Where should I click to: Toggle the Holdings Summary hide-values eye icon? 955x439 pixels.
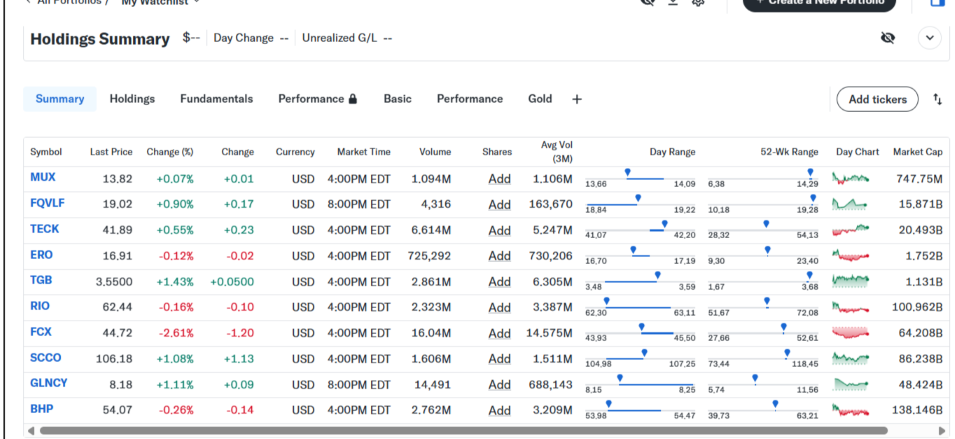pyautogui.click(x=887, y=38)
